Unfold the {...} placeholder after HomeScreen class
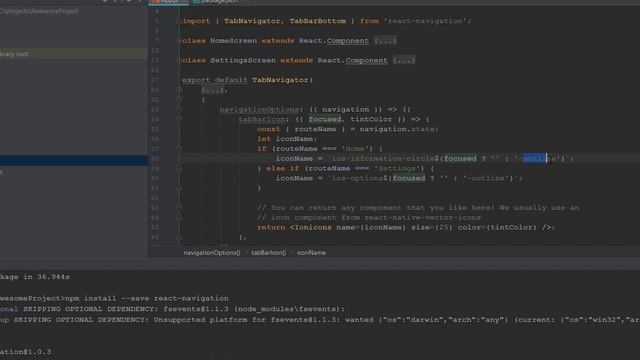 (x=385, y=41)
